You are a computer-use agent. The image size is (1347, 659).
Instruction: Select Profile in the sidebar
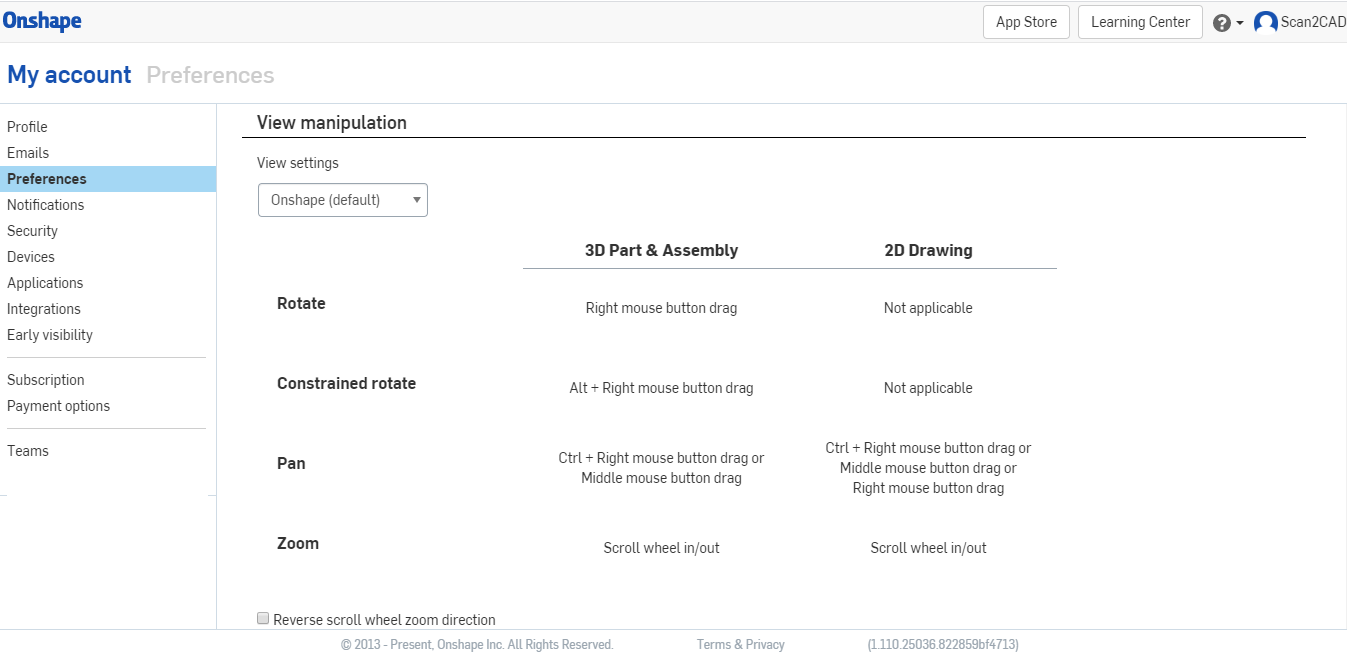[27, 127]
